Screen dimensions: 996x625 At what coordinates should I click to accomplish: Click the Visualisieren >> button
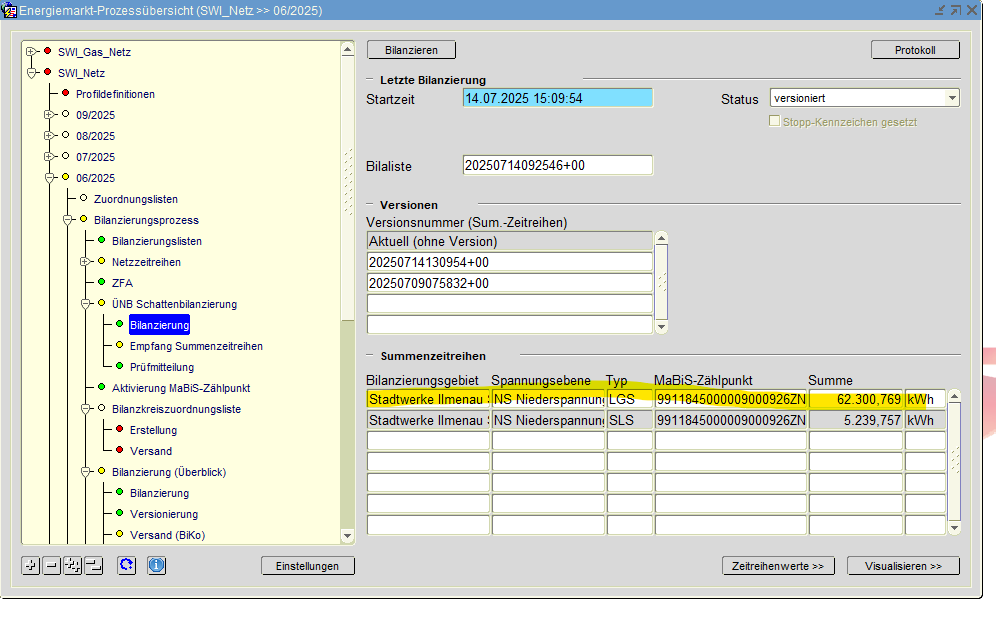[902, 566]
